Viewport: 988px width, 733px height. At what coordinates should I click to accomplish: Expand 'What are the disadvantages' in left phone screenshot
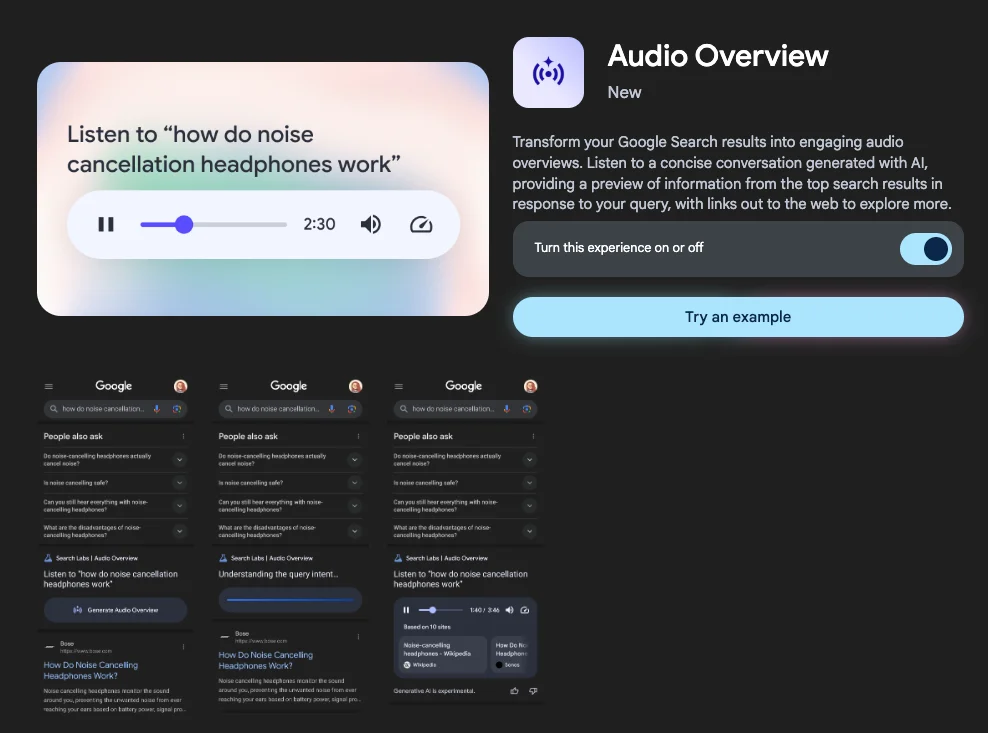tap(180, 531)
